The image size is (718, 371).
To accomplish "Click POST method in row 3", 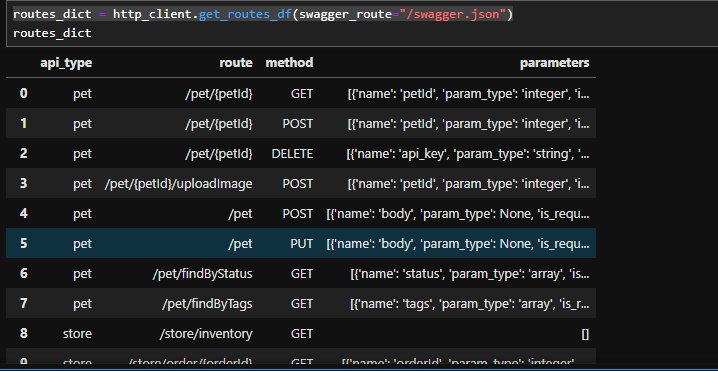I will (x=298, y=184).
